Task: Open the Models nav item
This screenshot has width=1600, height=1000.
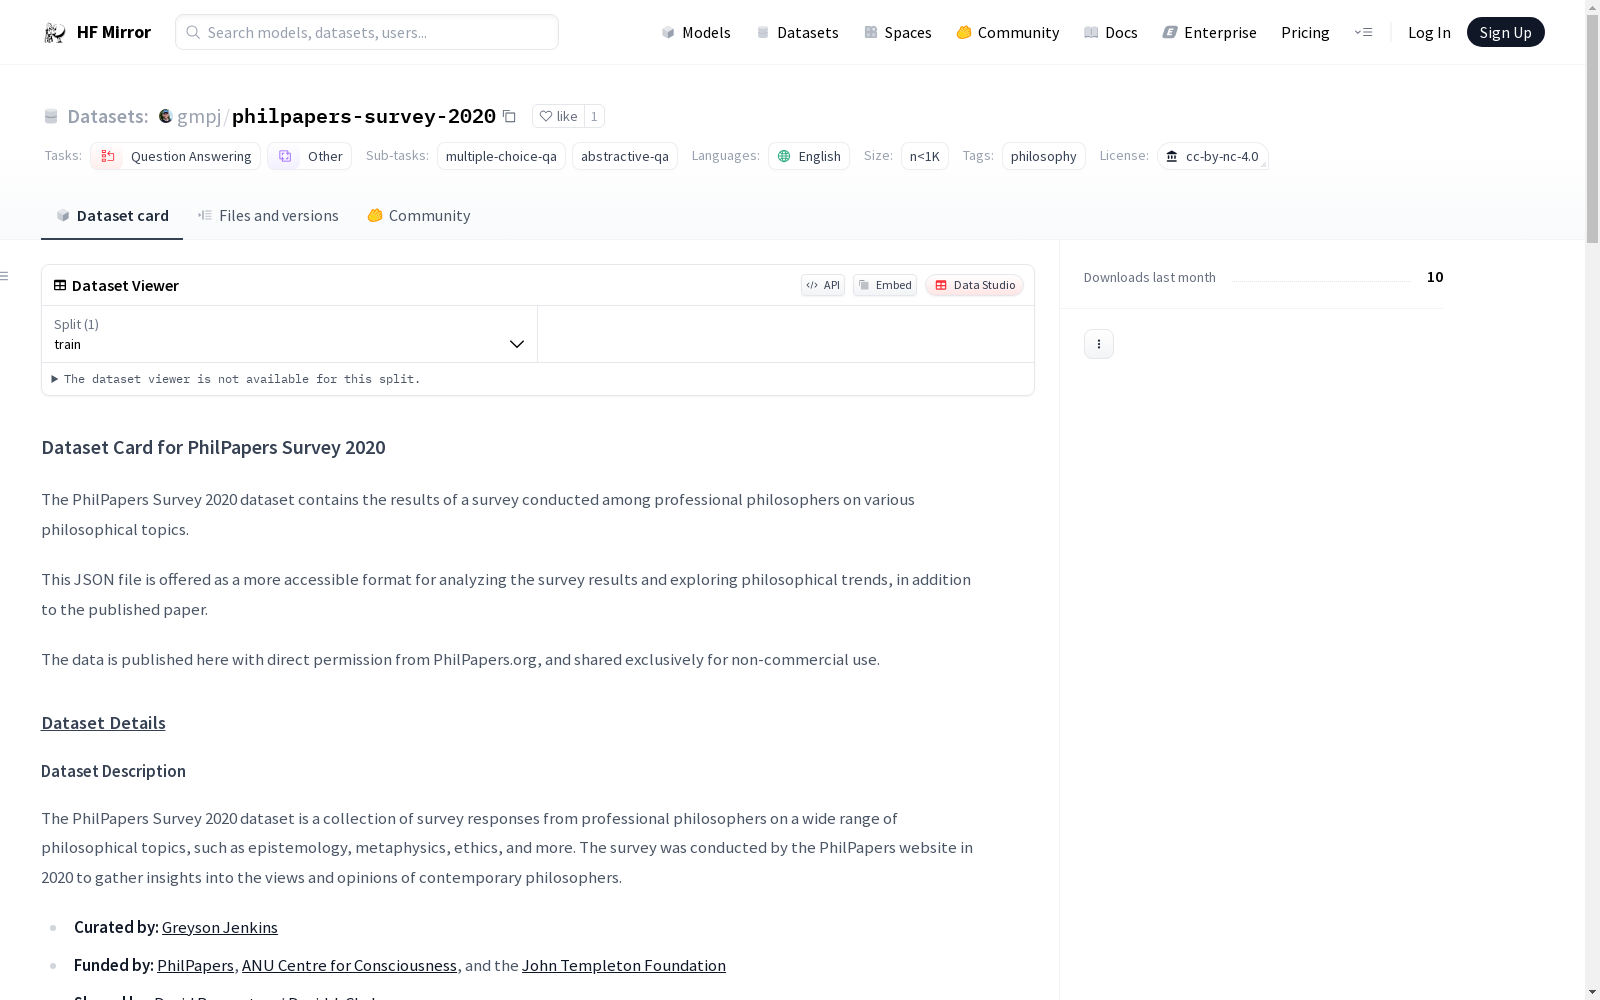Action: tap(696, 32)
